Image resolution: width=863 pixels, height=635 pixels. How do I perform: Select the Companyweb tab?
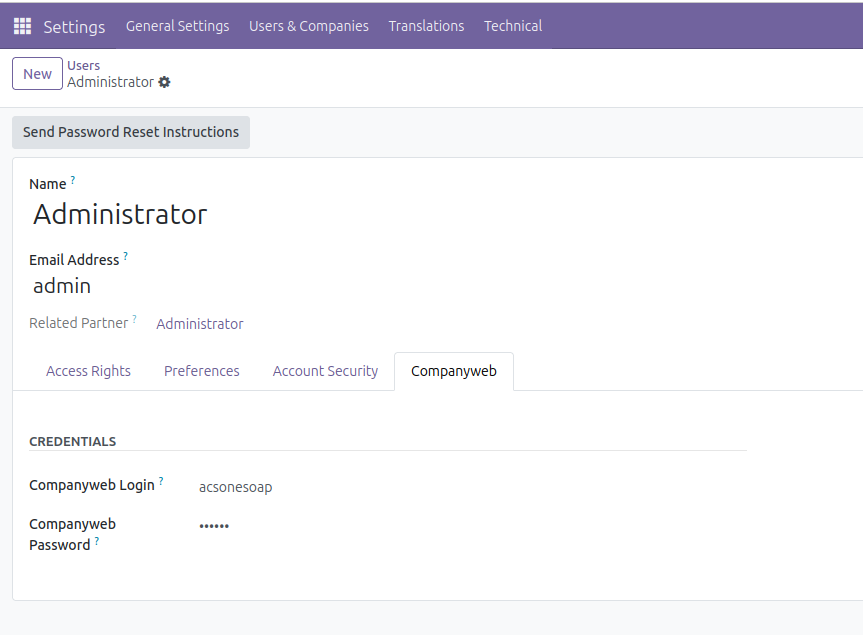click(x=454, y=371)
